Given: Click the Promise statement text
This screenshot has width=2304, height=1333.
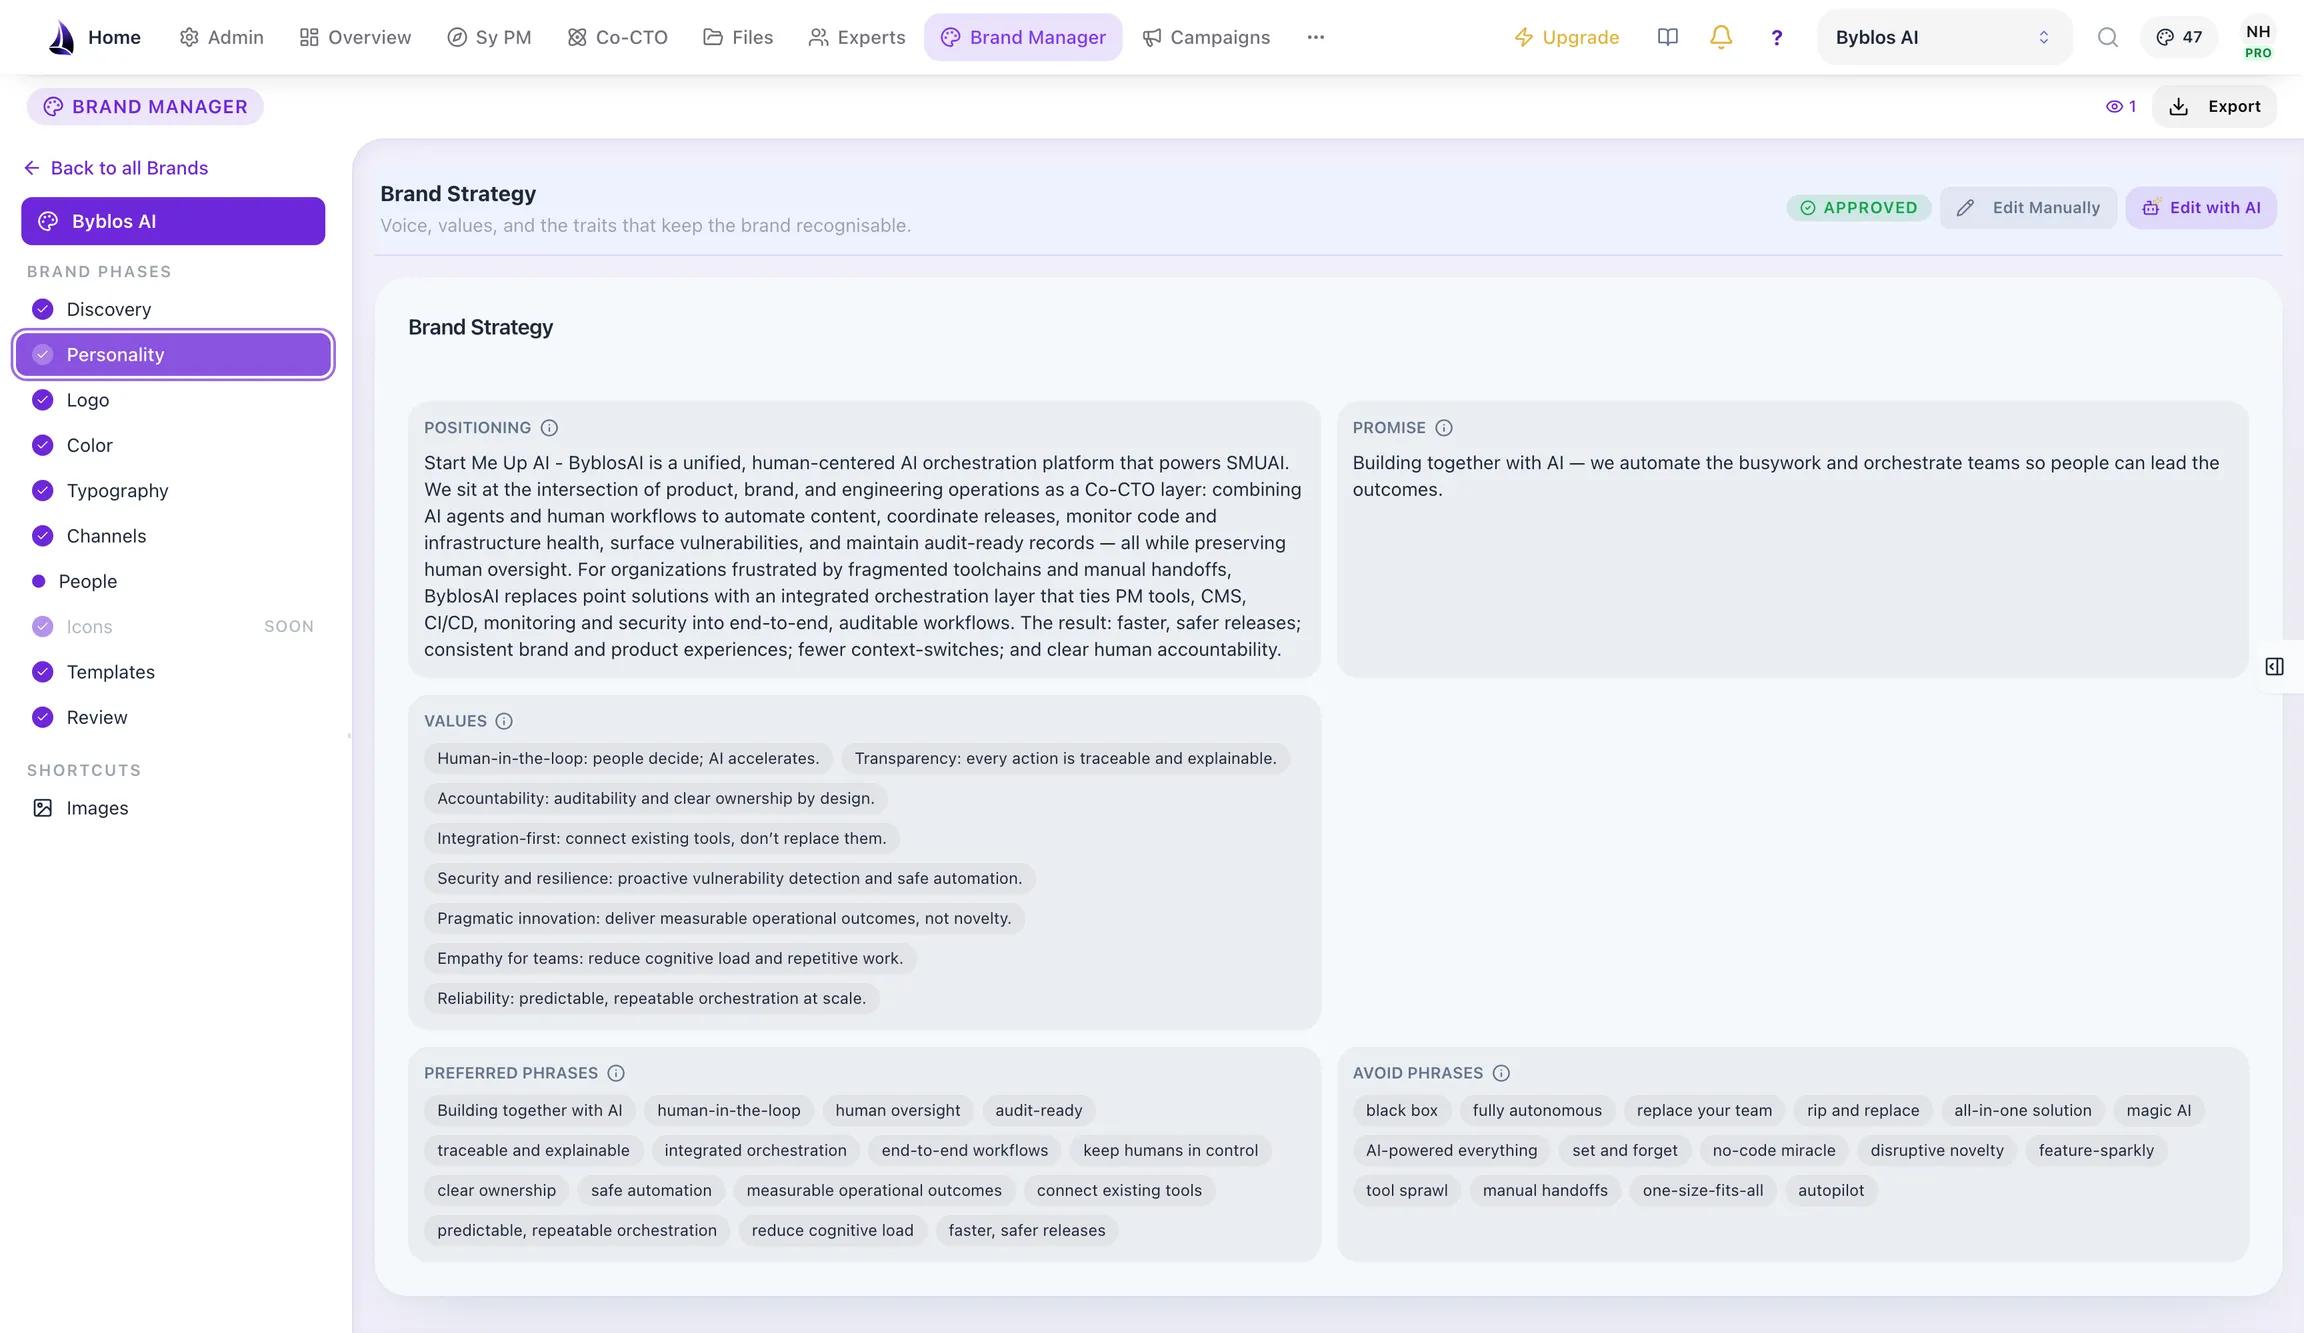Looking at the screenshot, I should coord(1786,476).
